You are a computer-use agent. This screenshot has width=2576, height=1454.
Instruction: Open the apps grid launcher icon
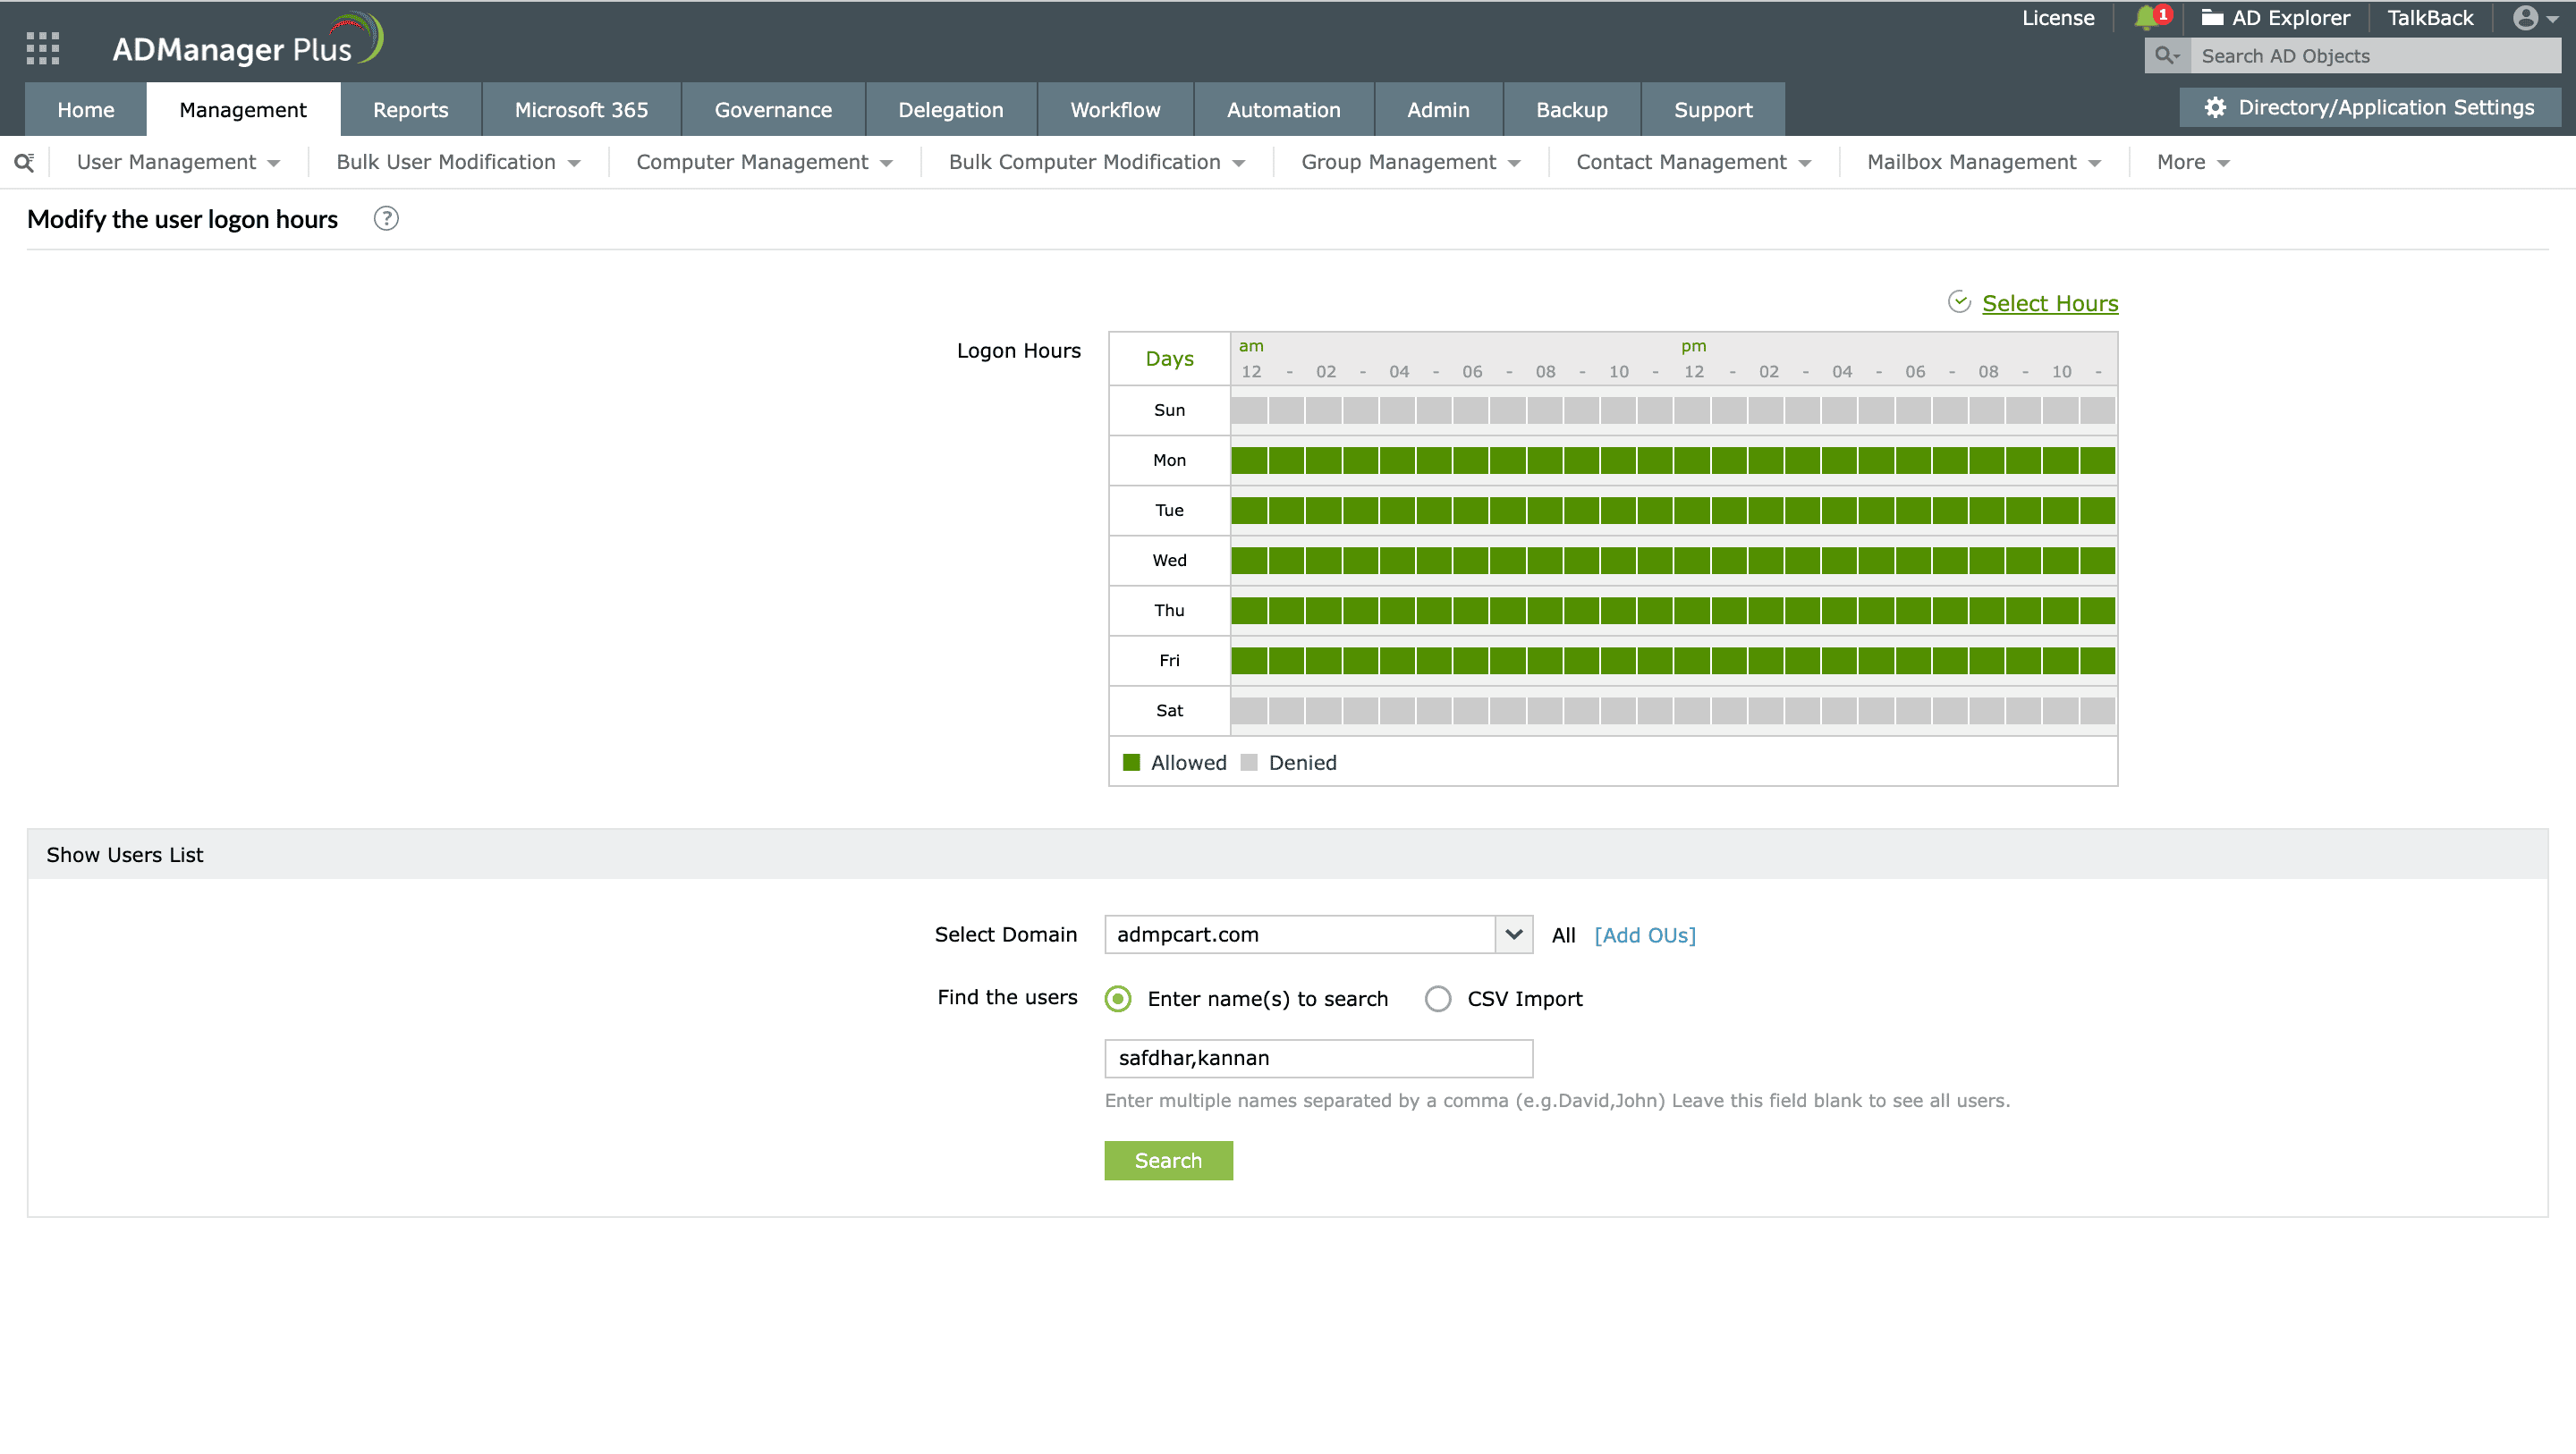coord(43,48)
